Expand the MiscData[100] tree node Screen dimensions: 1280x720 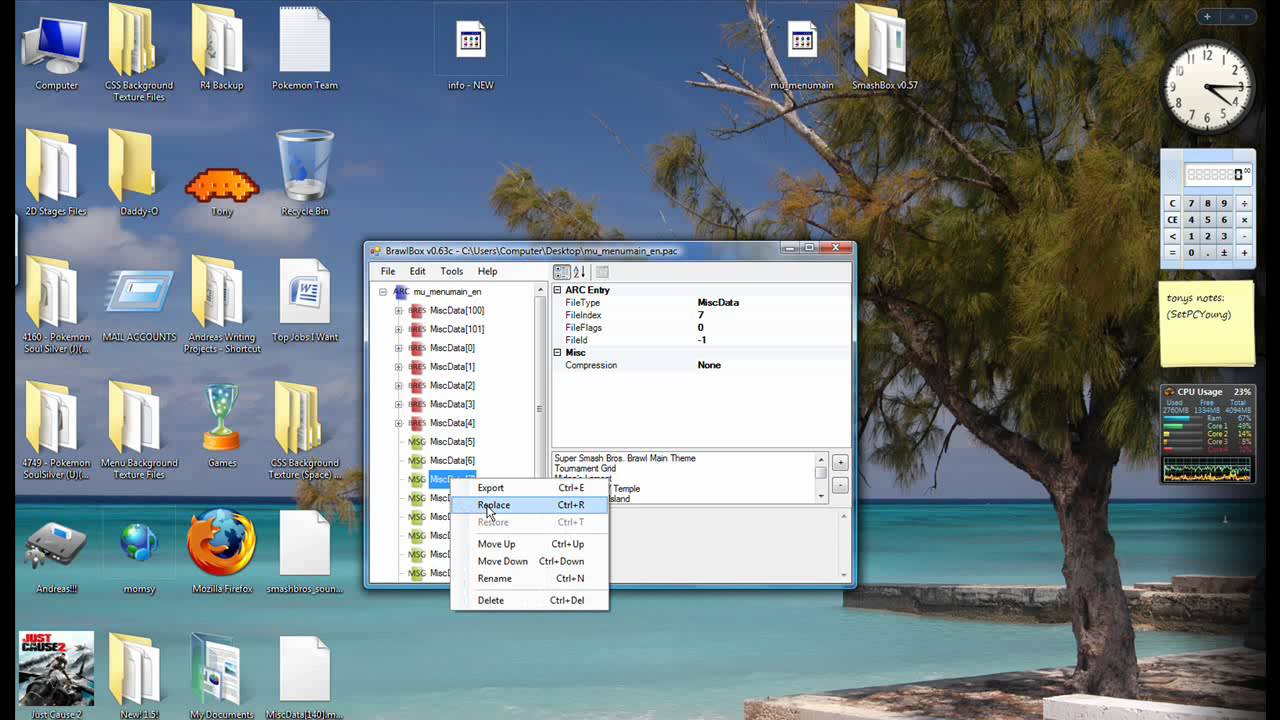pos(398,311)
